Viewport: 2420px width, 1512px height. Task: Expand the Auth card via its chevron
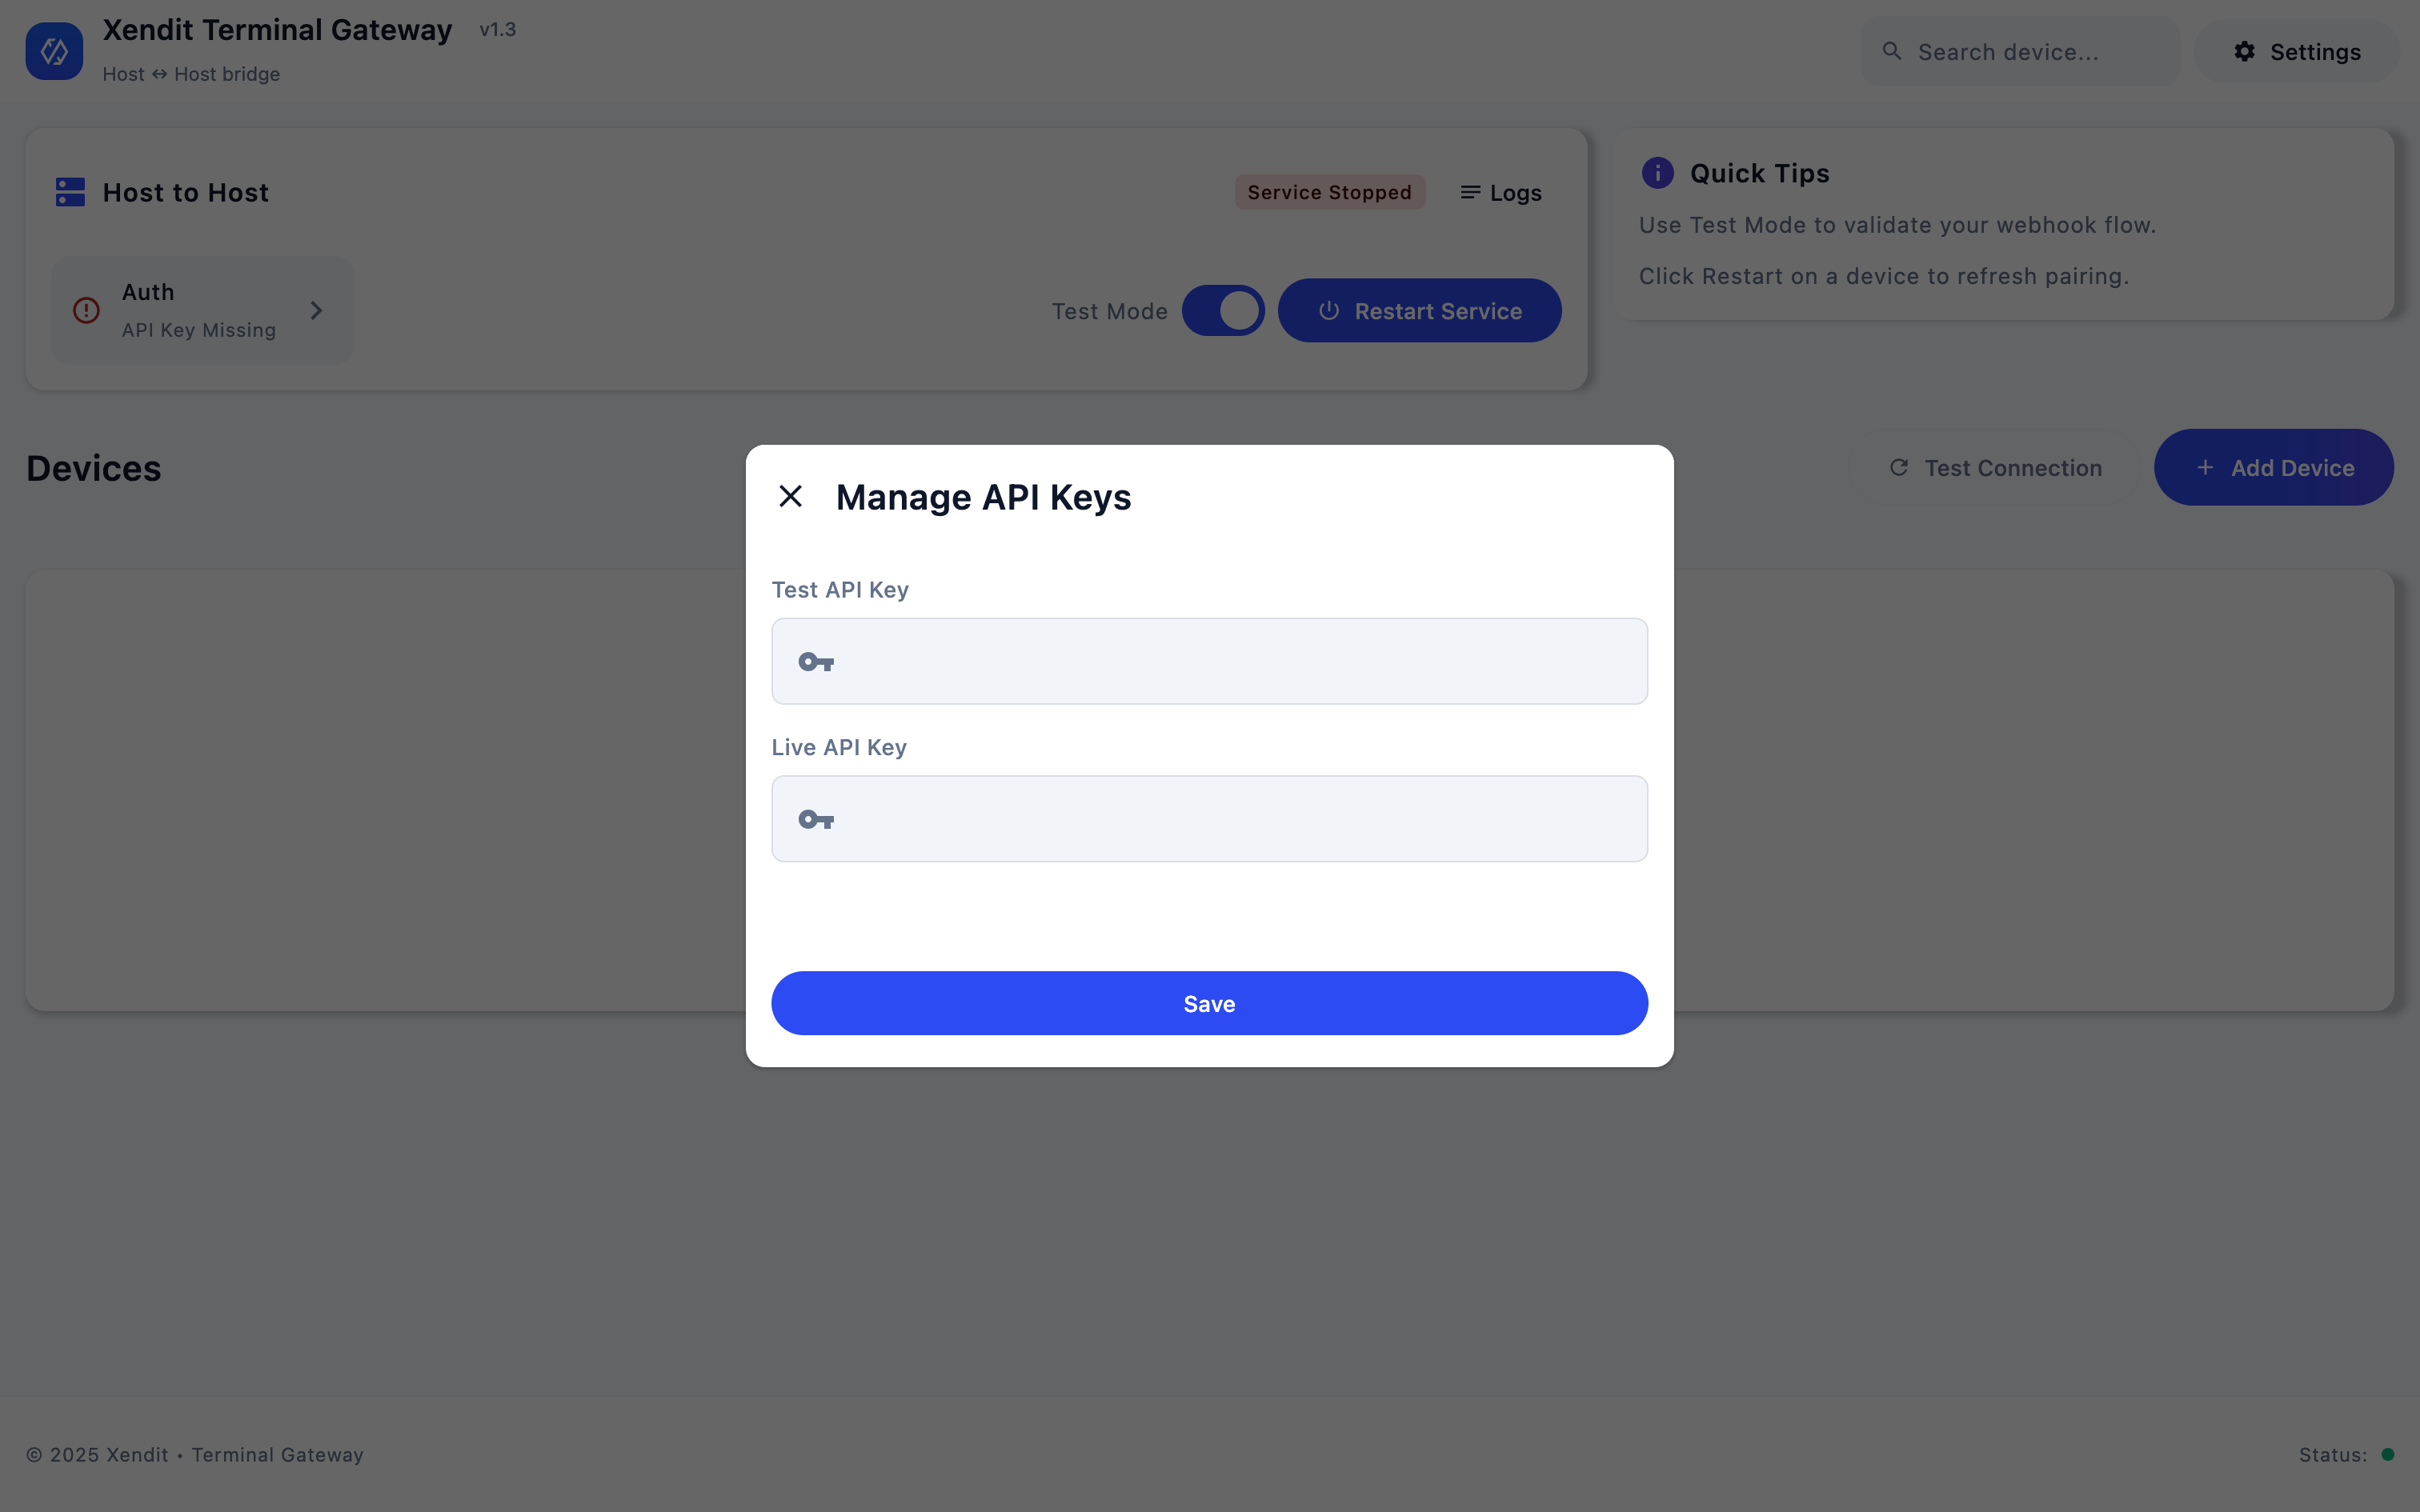(x=317, y=310)
